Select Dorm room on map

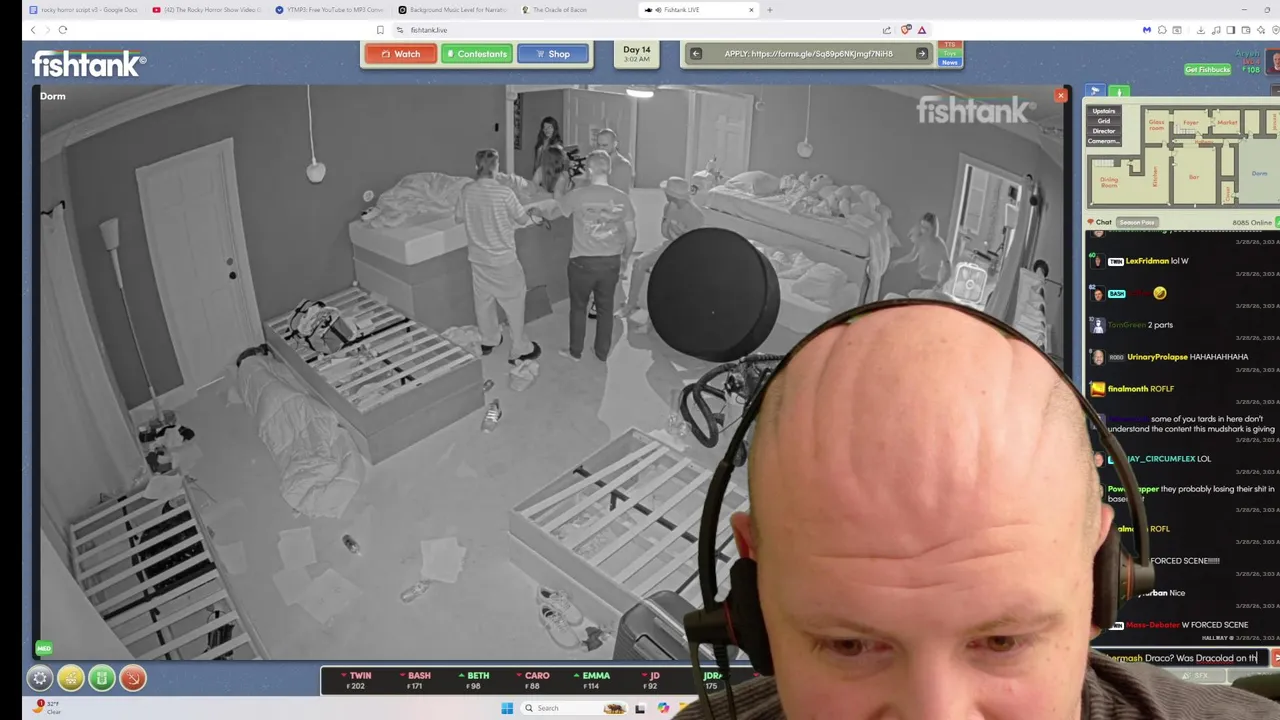point(1259,173)
